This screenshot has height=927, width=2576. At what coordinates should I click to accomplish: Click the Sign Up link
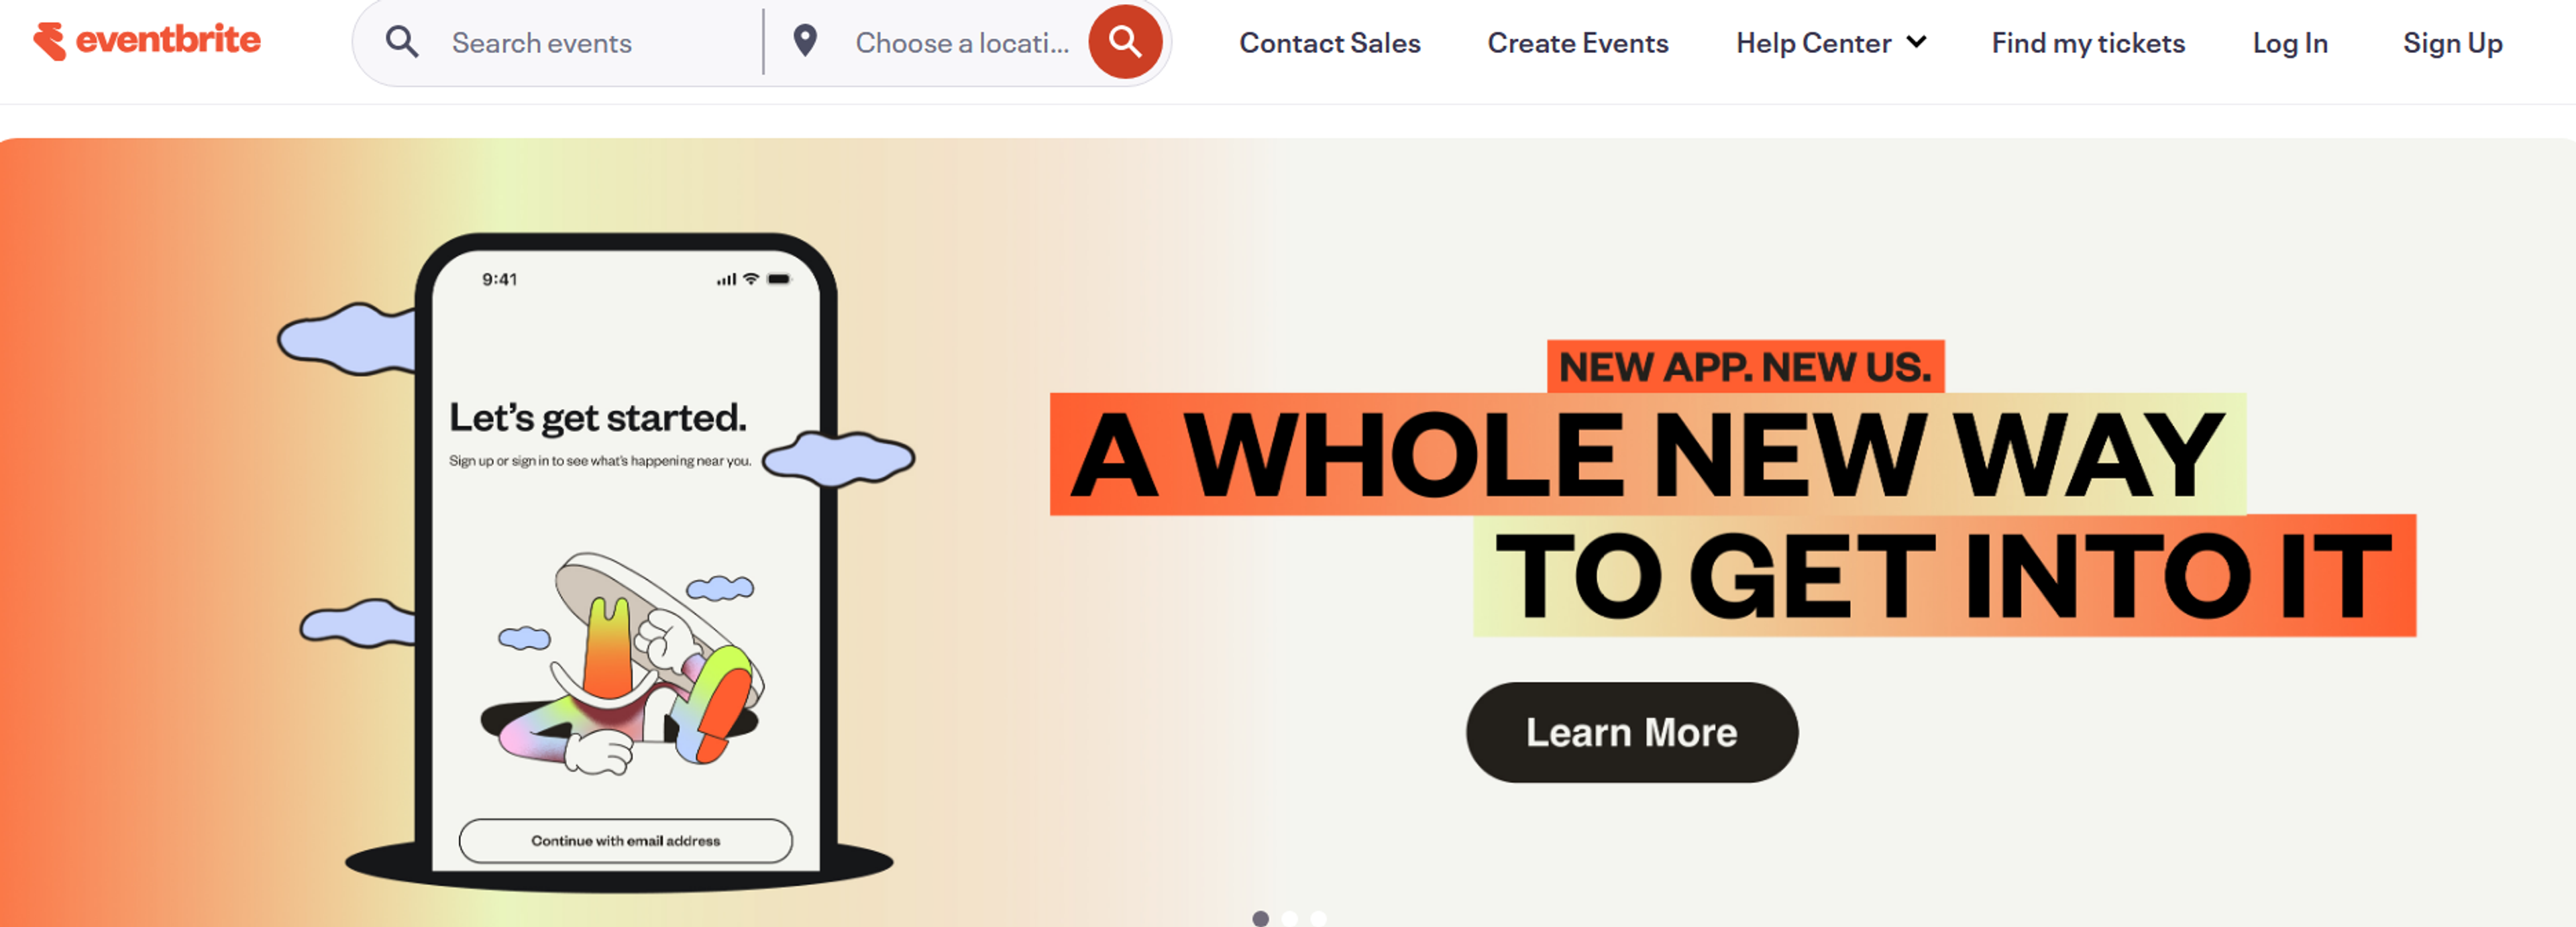coord(2452,43)
